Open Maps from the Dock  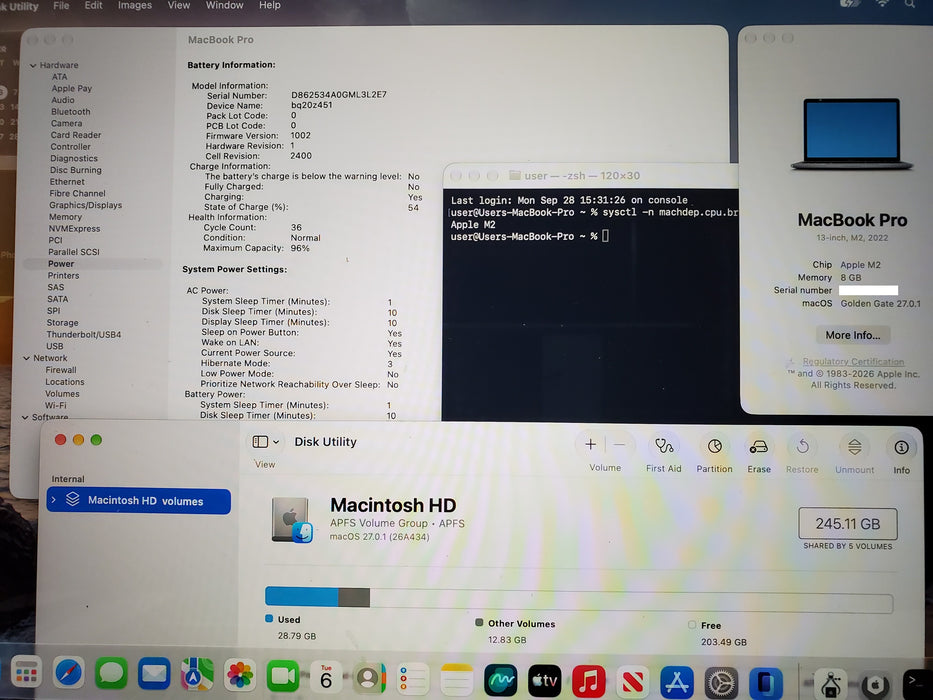(x=197, y=675)
